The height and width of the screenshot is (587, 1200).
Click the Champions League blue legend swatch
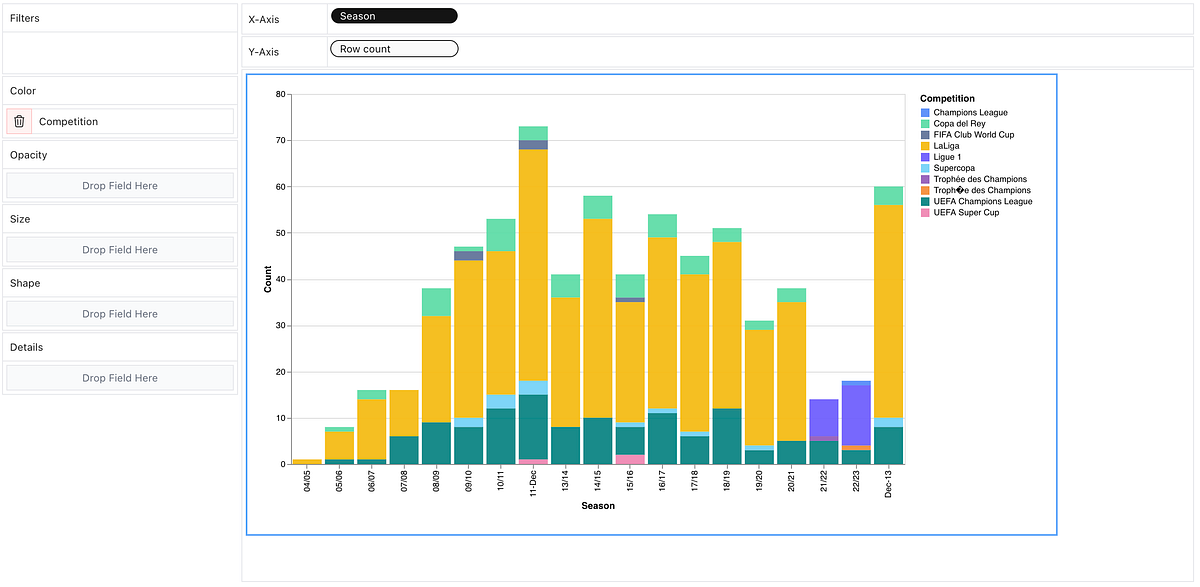tap(925, 112)
